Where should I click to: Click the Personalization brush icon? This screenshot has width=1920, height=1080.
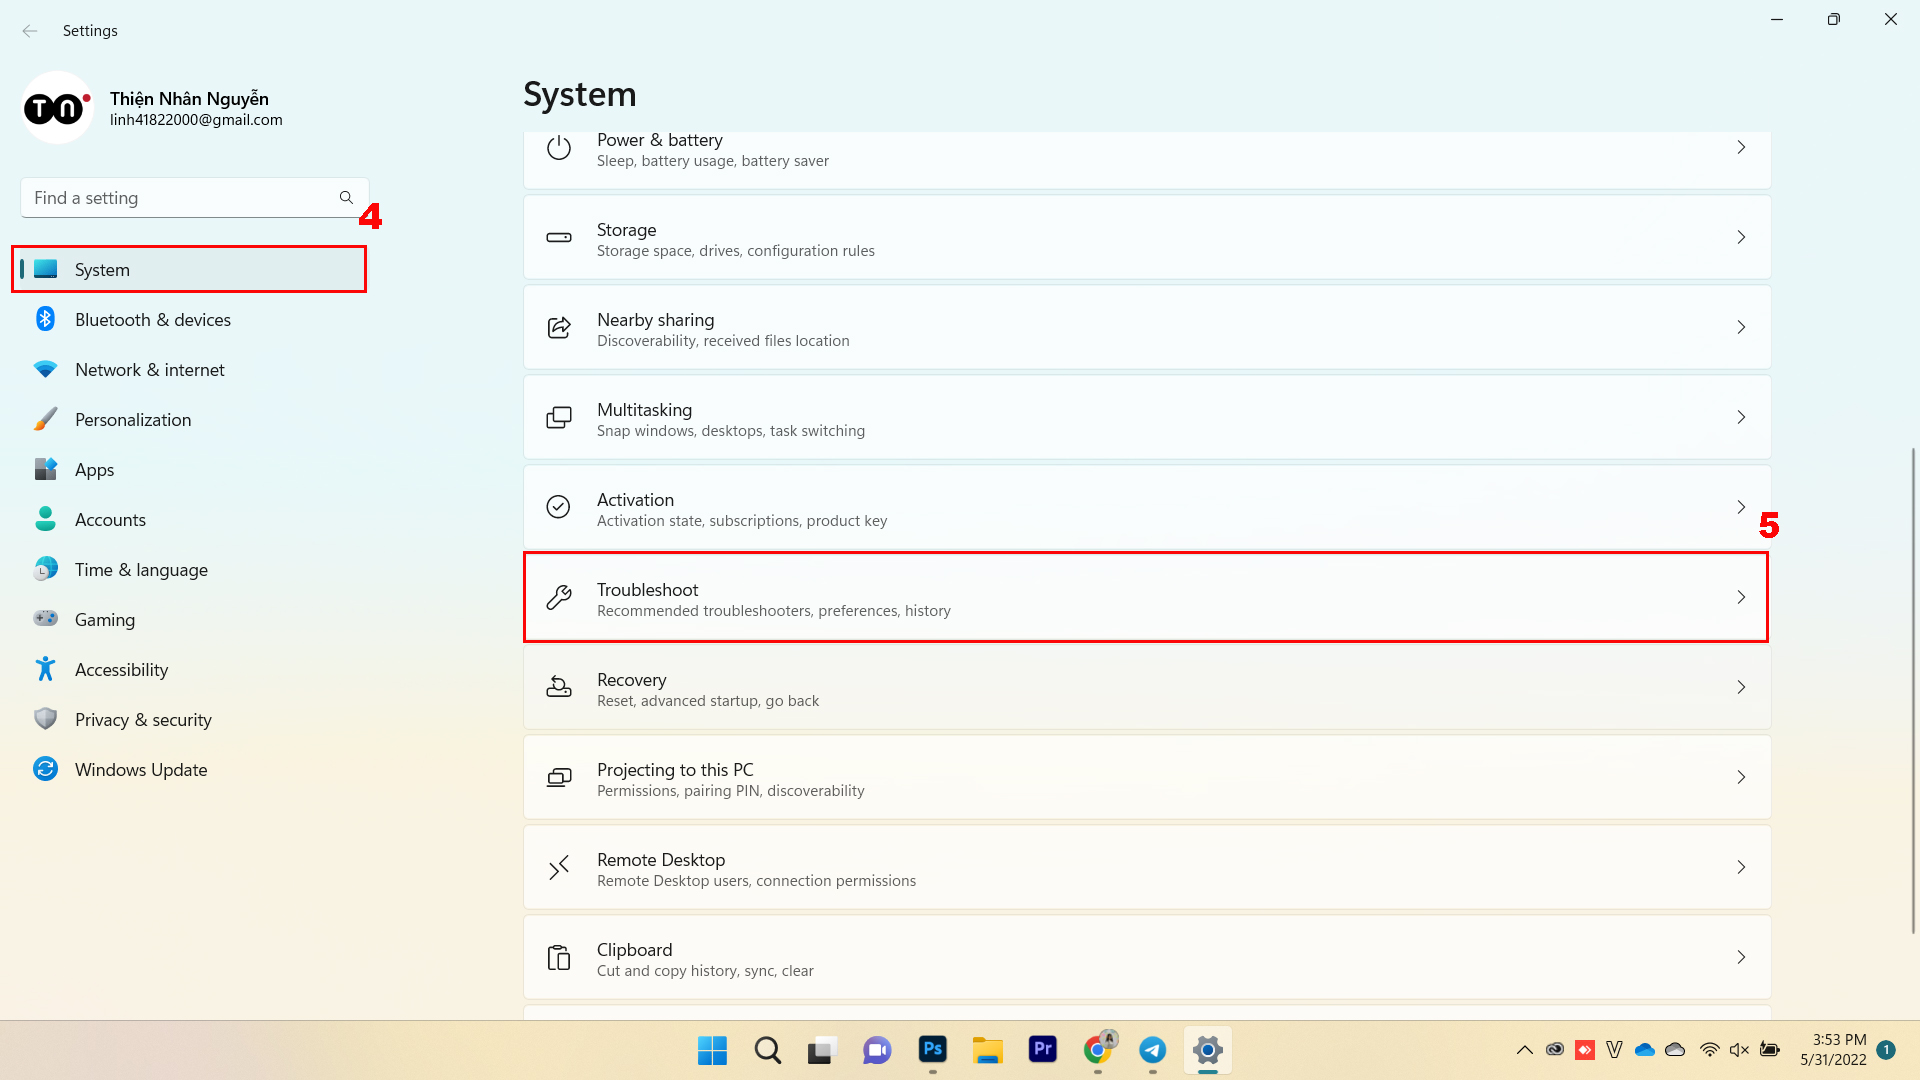pos(45,419)
